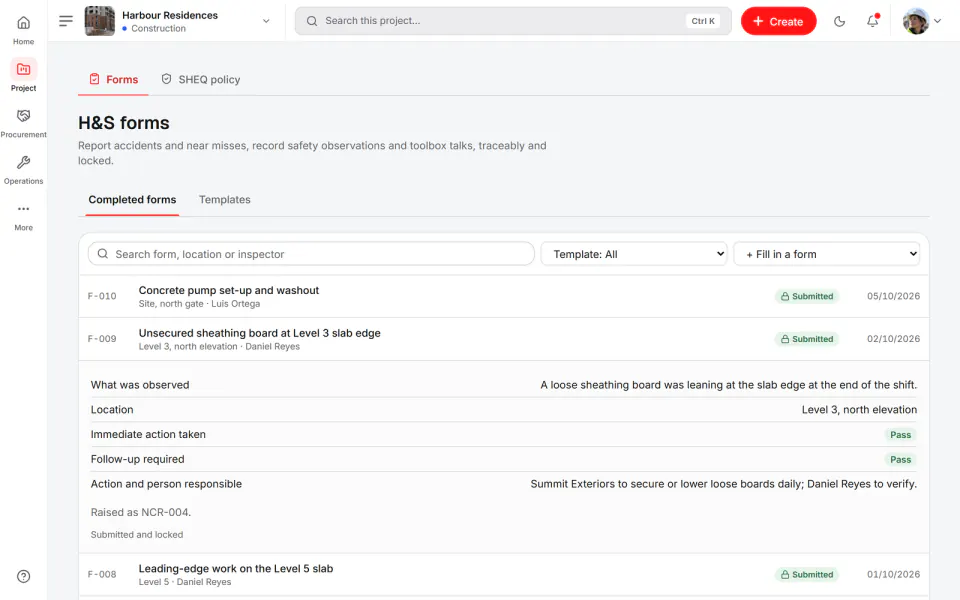Select the Completed forms tab

coord(132,200)
